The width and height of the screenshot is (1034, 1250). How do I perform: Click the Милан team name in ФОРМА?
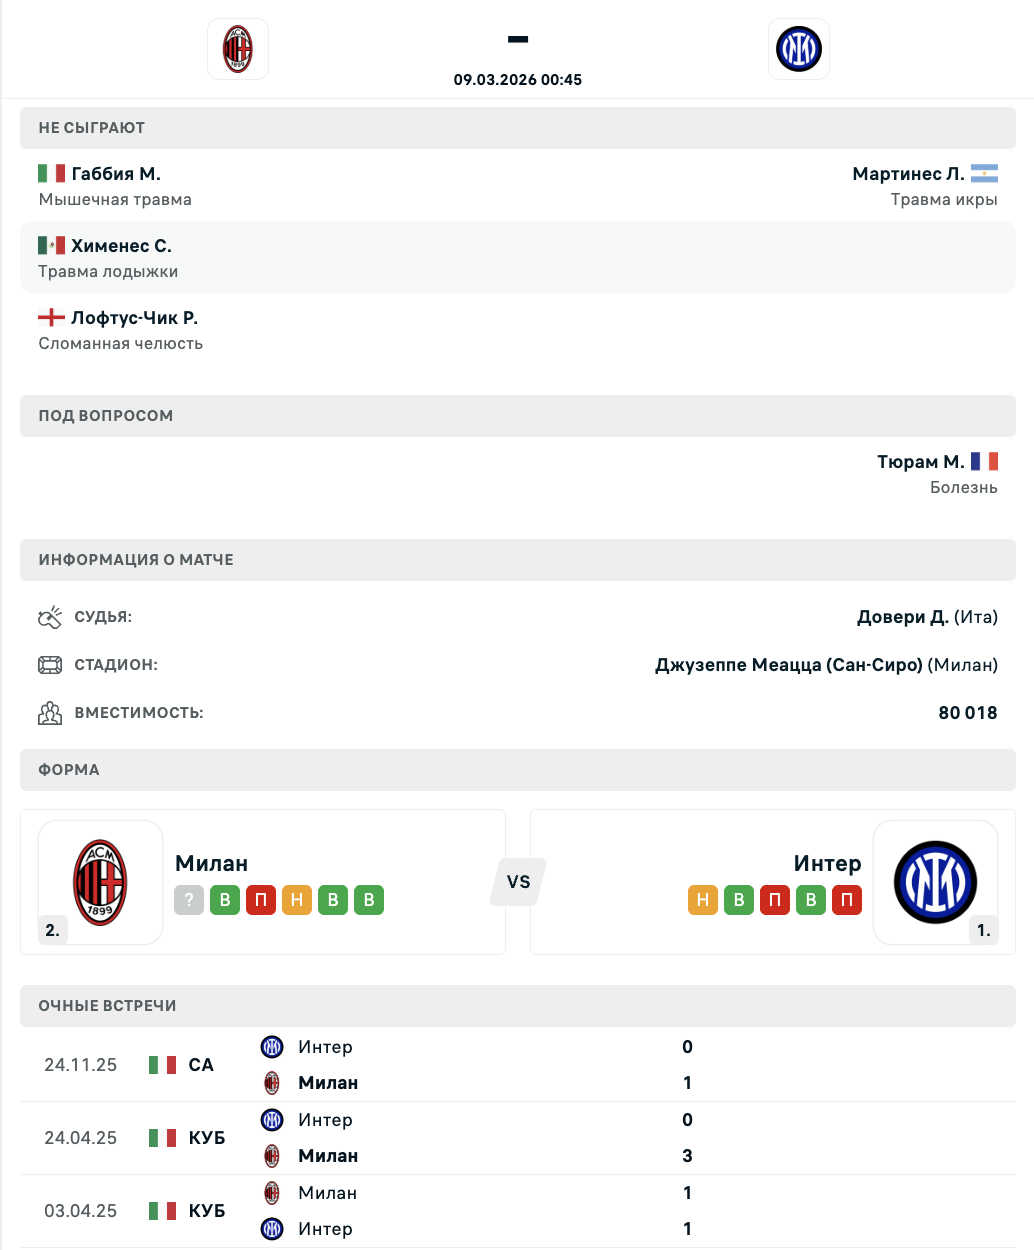[211, 863]
